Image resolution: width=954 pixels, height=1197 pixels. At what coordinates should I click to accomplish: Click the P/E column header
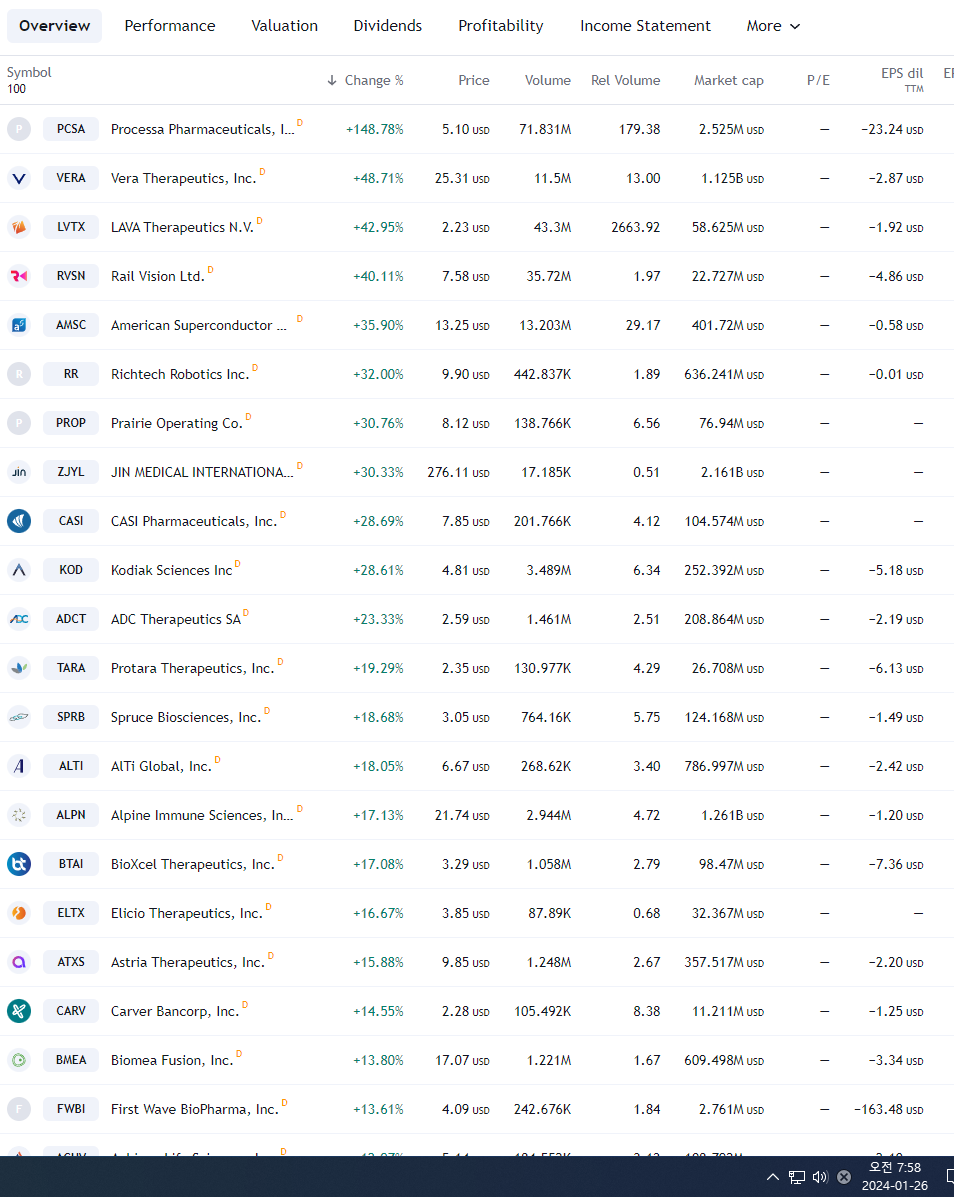pyautogui.click(x=818, y=80)
